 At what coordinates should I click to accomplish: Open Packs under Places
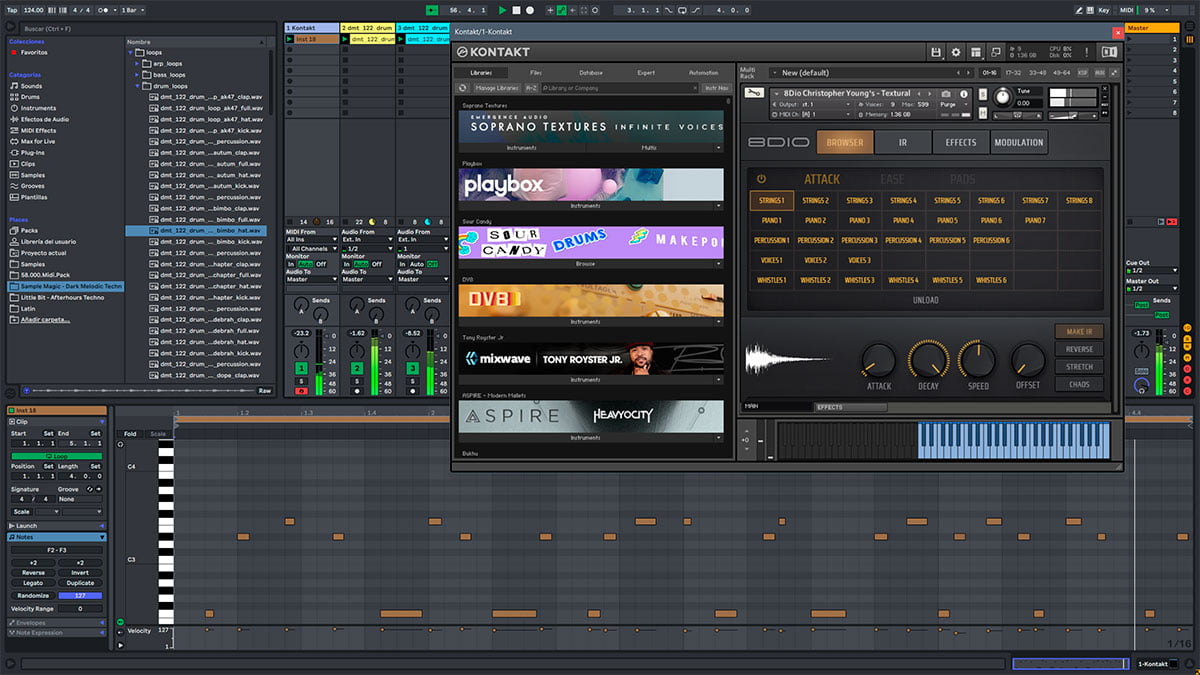pyautogui.click(x=28, y=230)
